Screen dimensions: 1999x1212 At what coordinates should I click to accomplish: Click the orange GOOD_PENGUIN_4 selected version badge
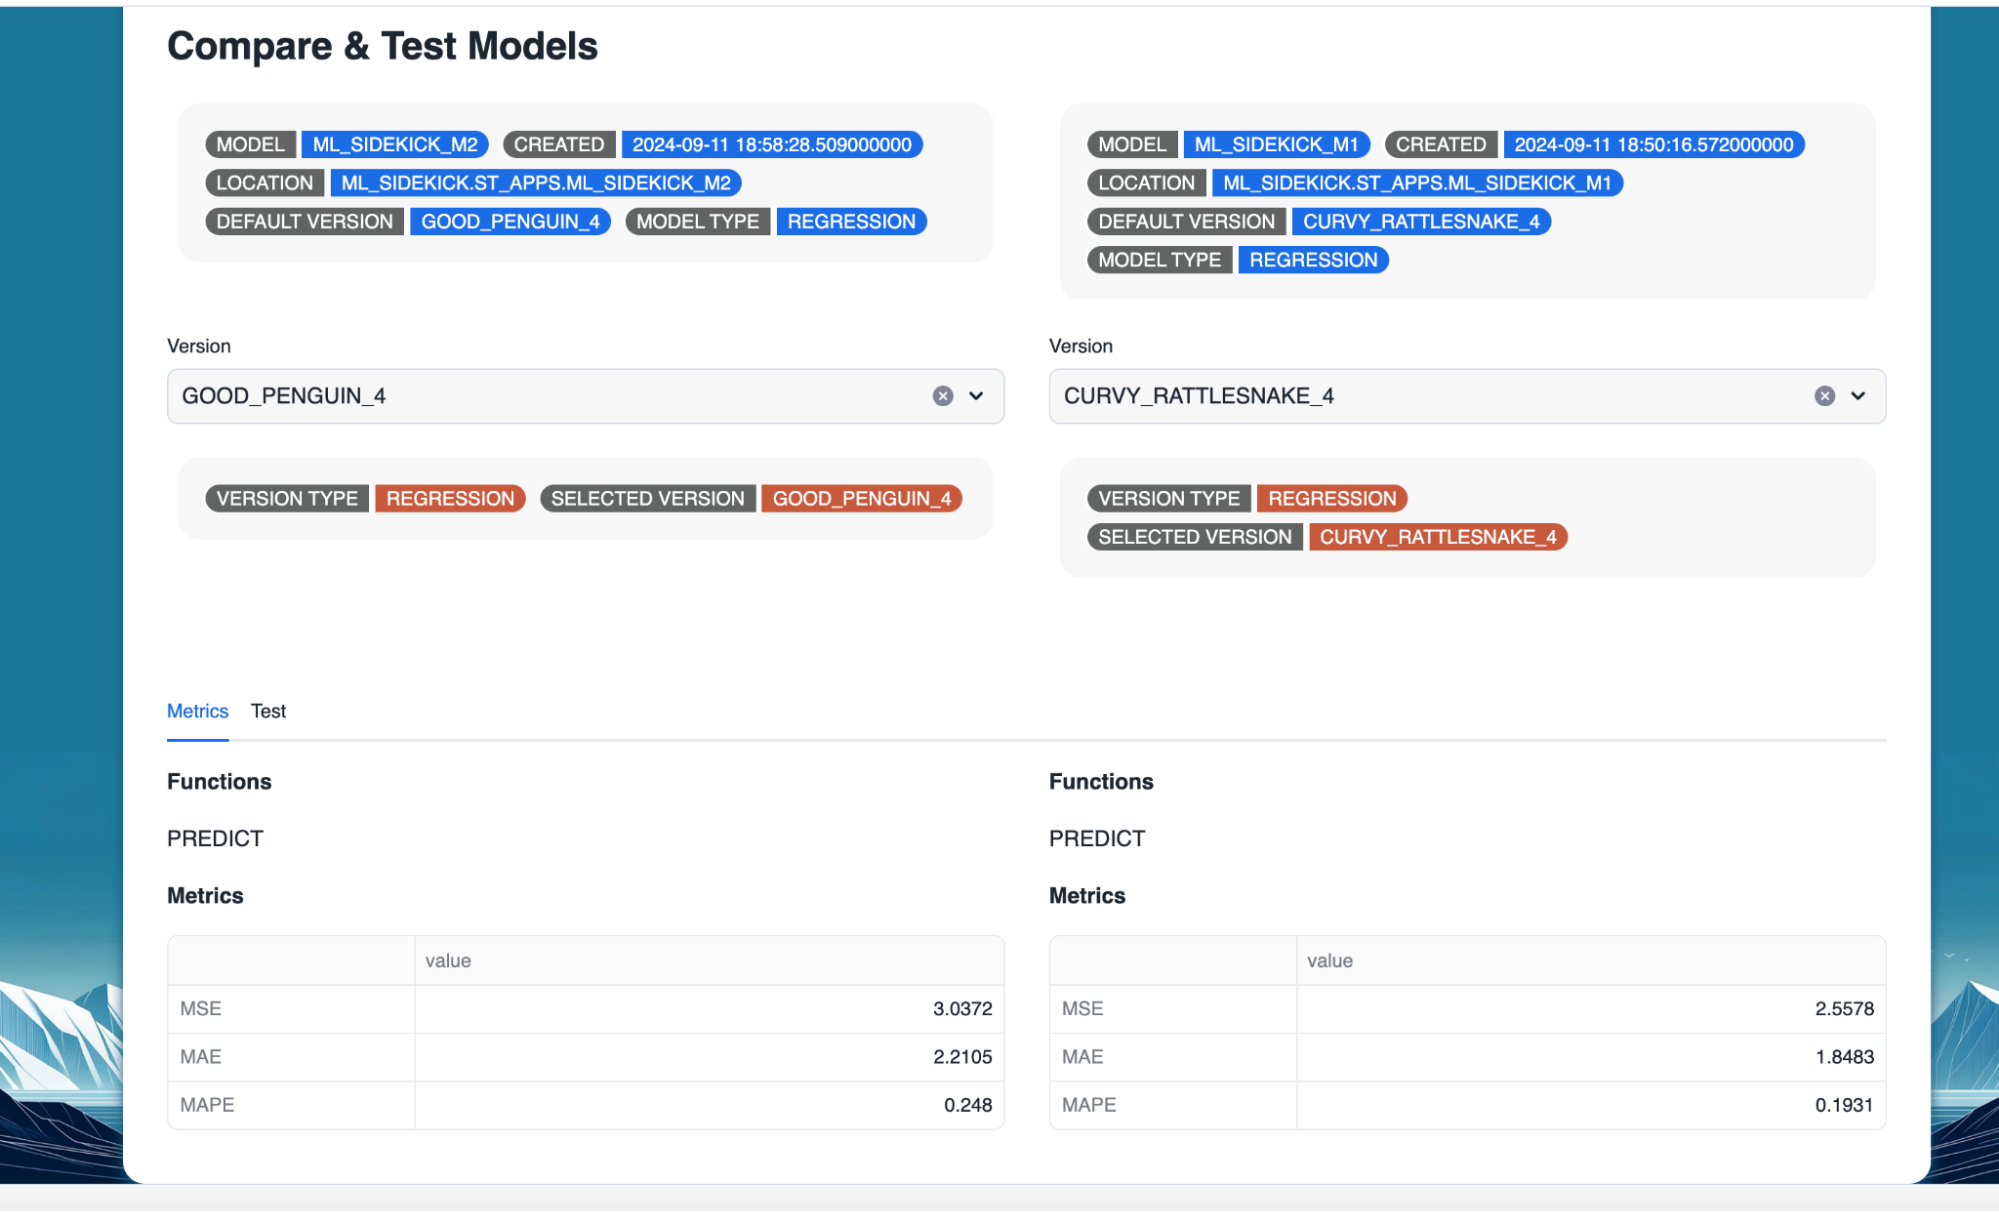861,499
